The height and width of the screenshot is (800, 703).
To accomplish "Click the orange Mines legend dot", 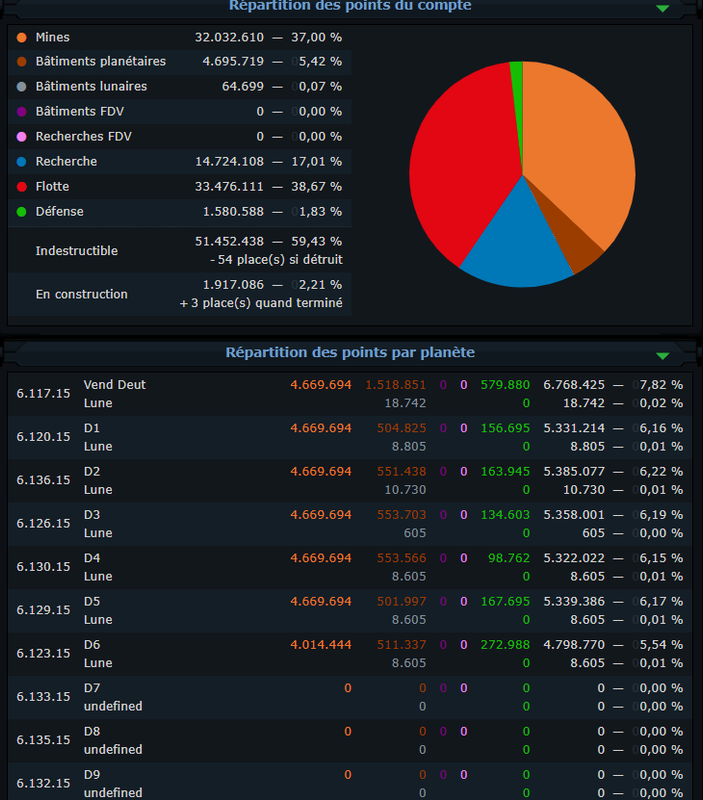I will pos(21,37).
